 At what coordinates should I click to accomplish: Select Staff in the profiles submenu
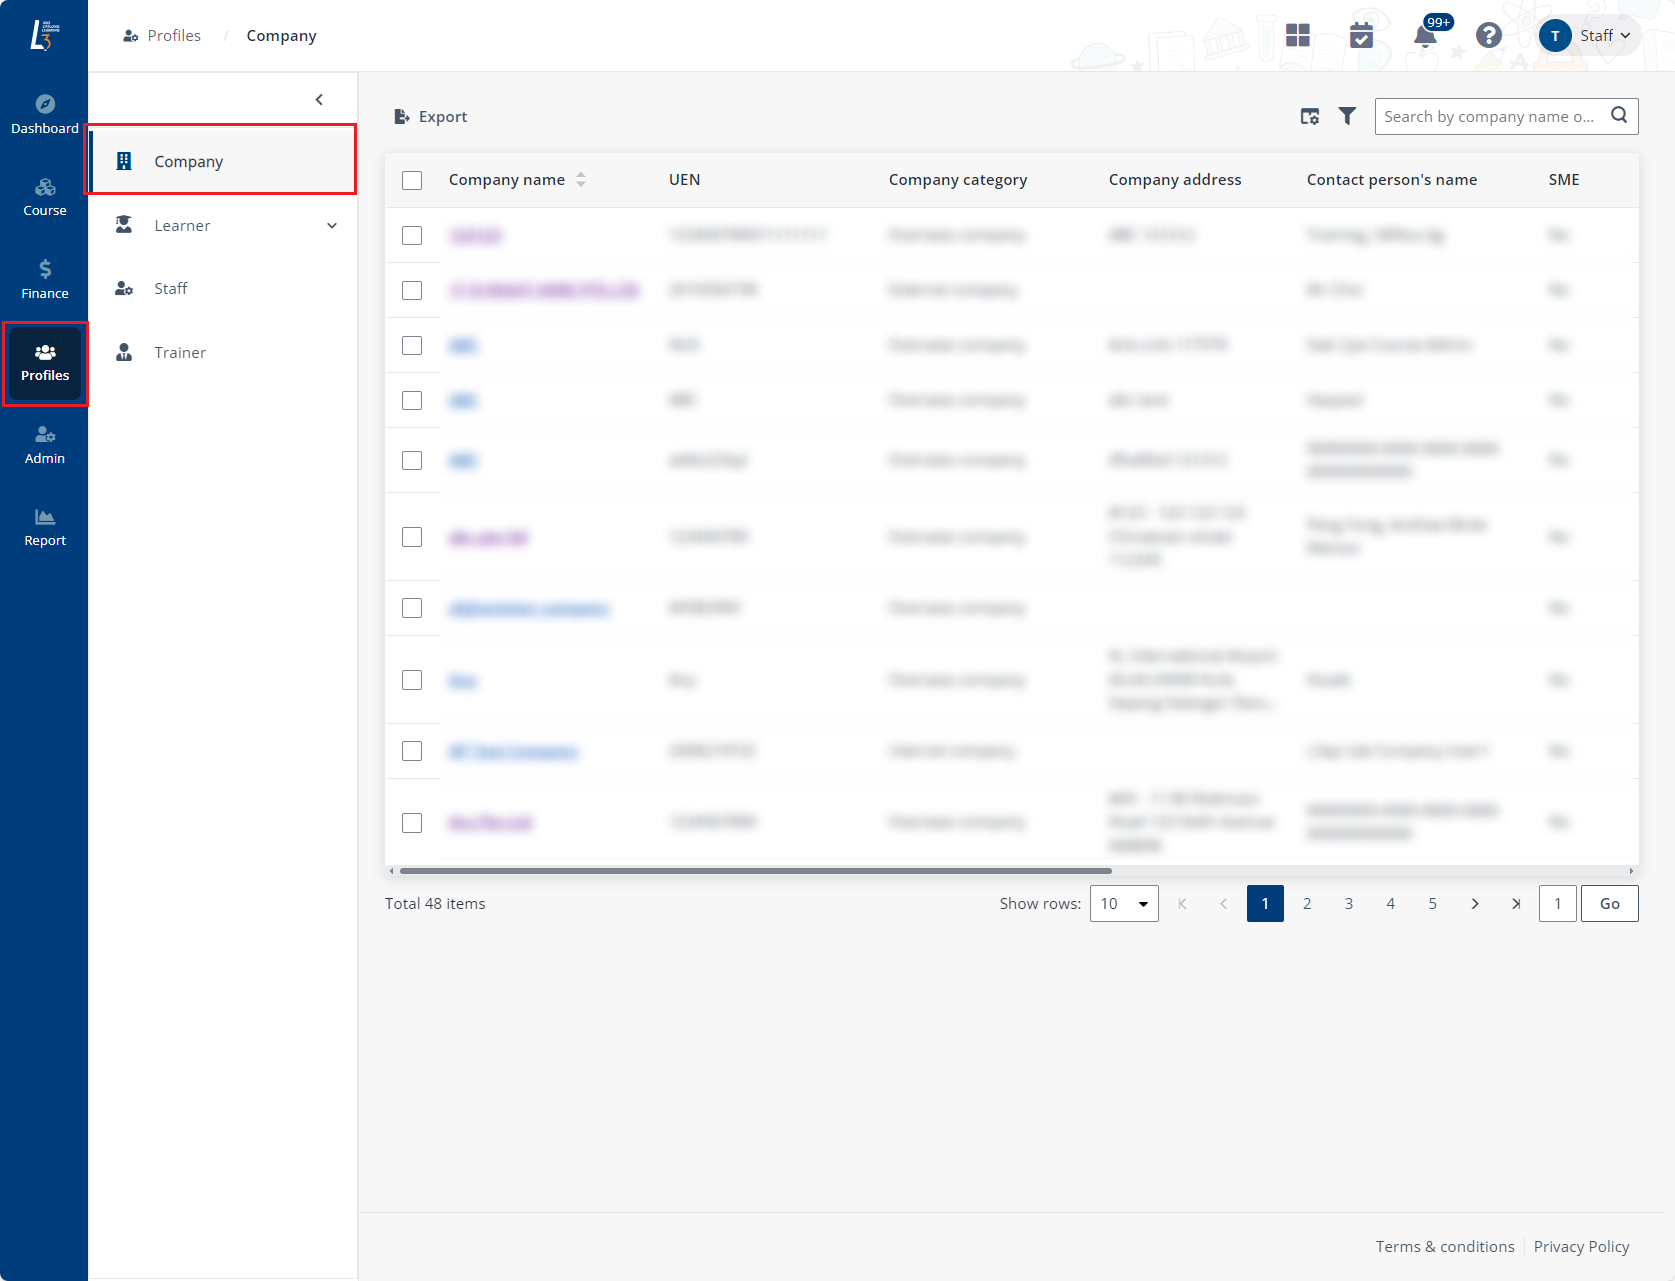tap(170, 289)
